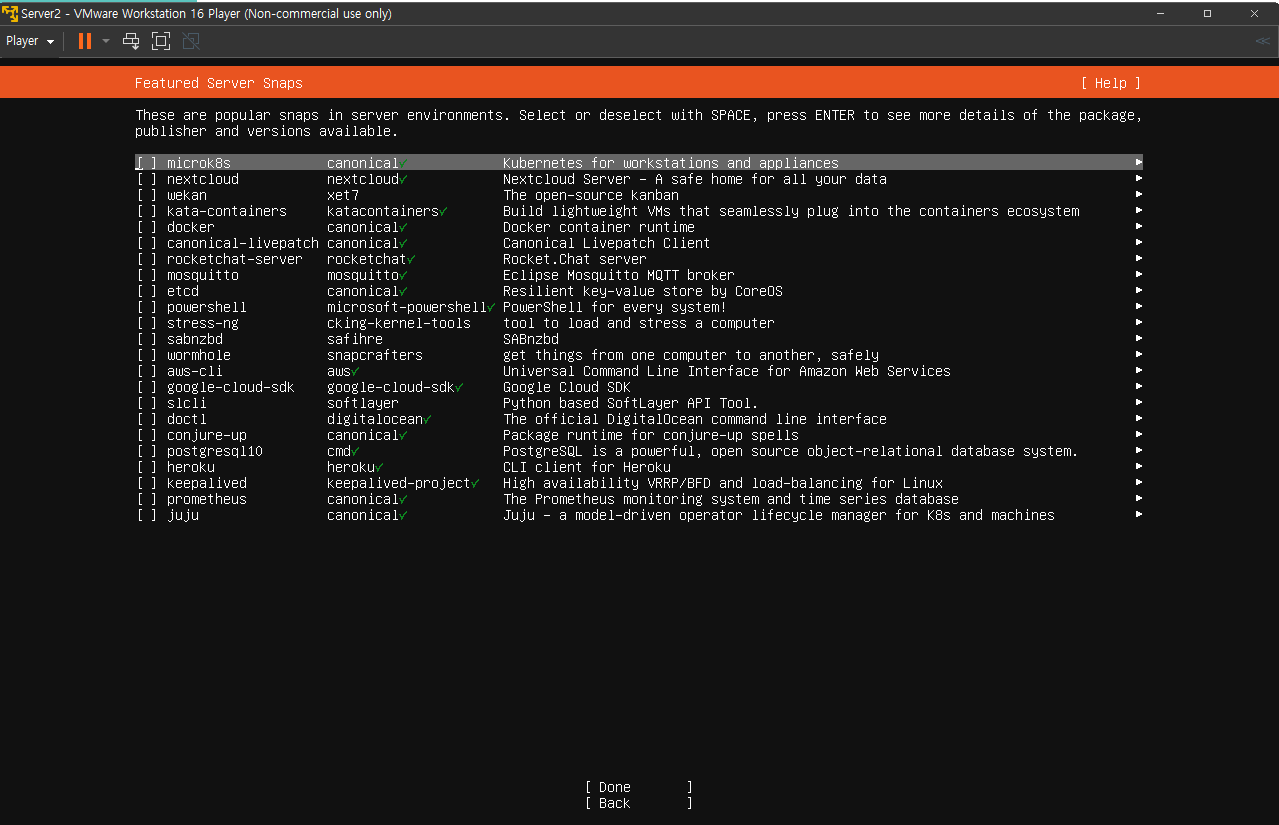Go to the previous screen with Back
The width and height of the screenshot is (1279, 825).
tap(639, 803)
